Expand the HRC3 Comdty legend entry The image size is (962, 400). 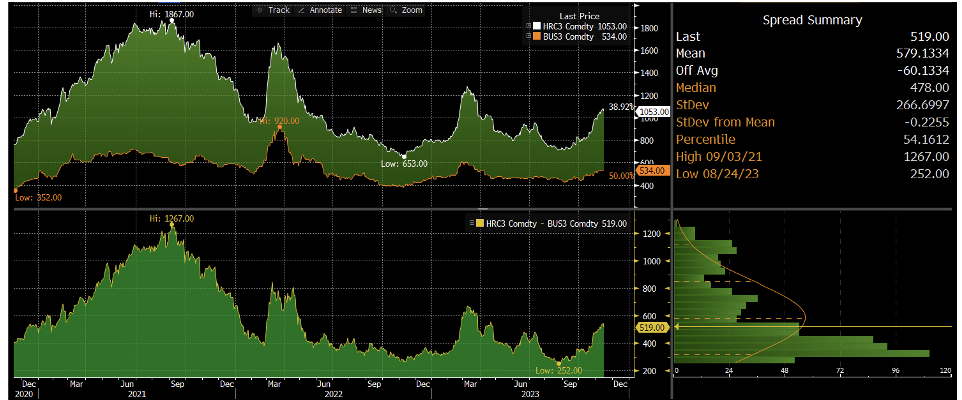[528, 26]
